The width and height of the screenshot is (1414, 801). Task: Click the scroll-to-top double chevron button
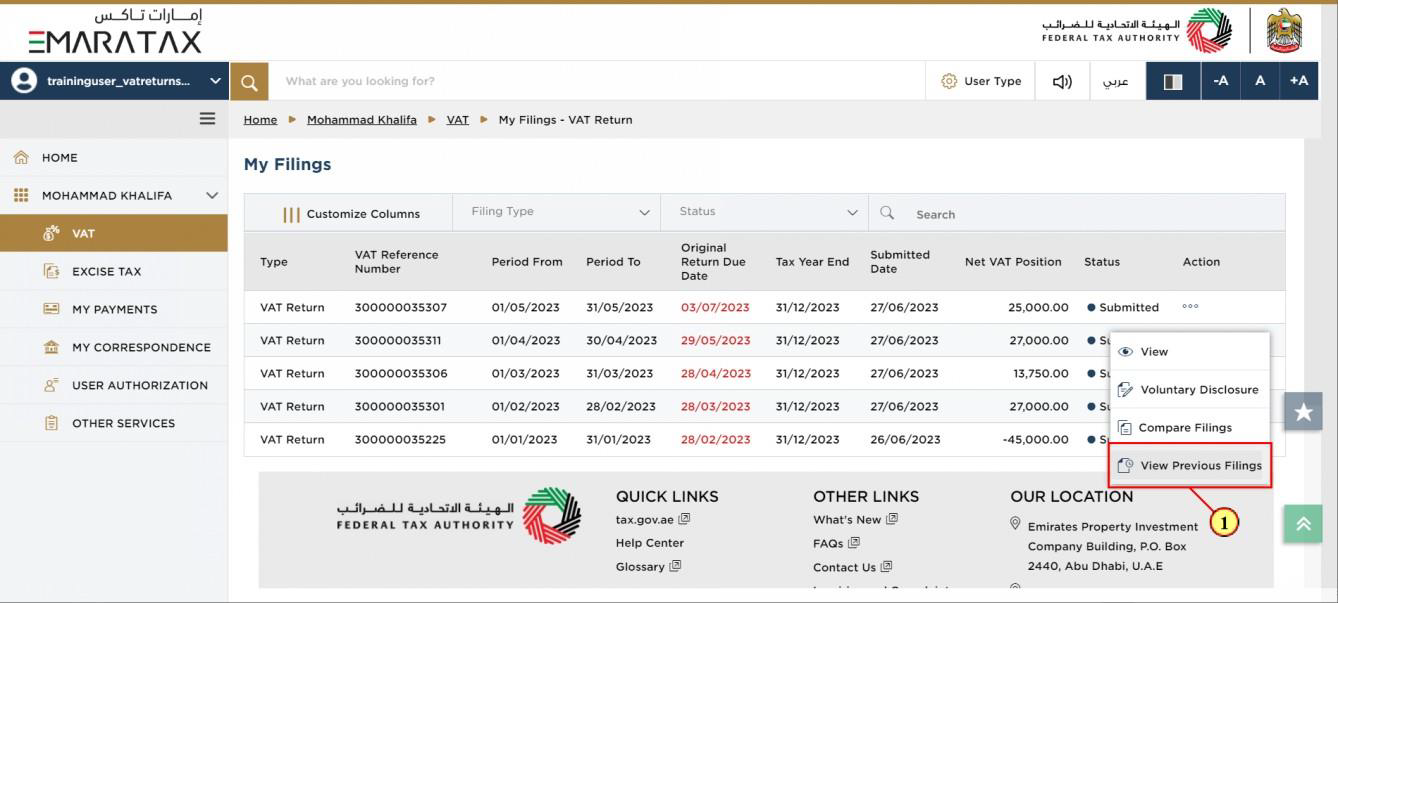coord(1303,525)
